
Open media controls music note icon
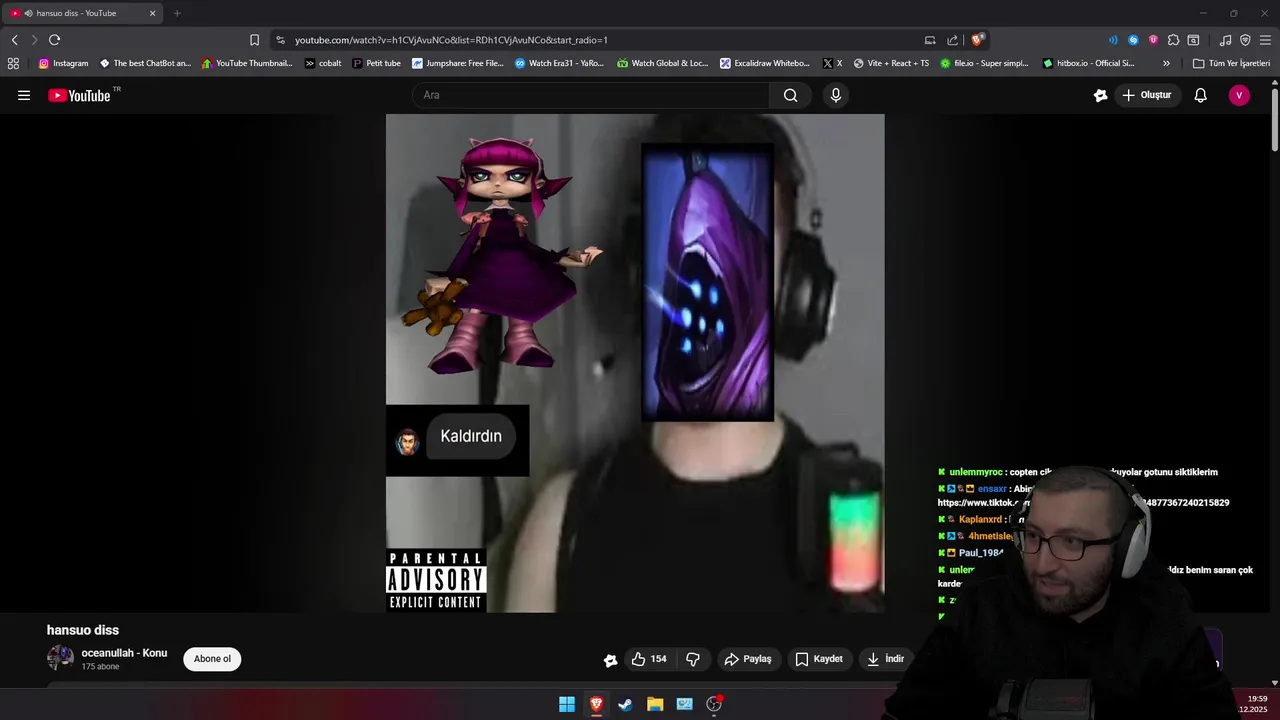pyautogui.click(x=1225, y=40)
